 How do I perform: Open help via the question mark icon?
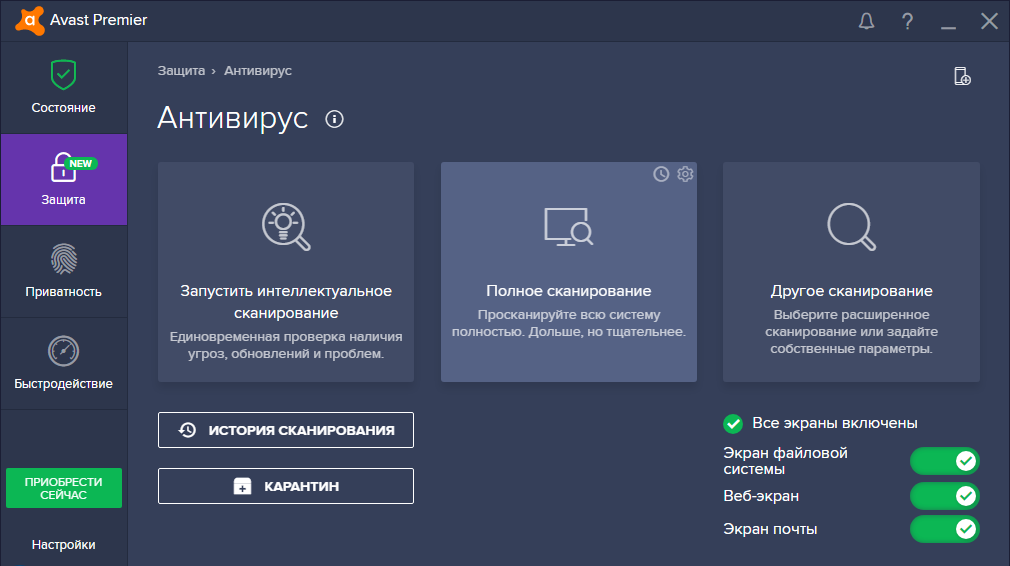(x=907, y=21)
